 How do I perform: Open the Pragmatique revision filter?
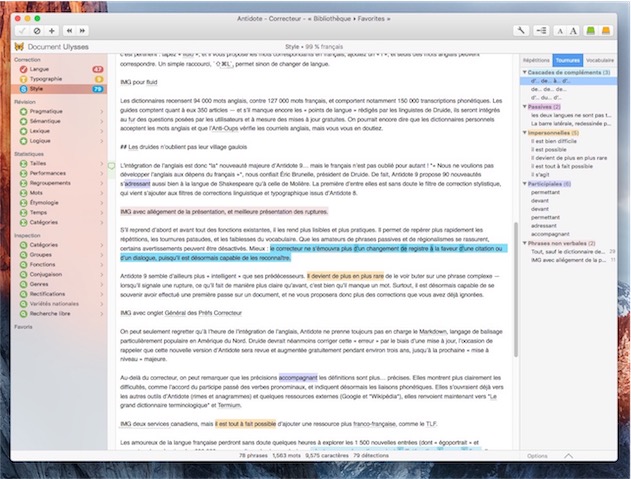click(x=60, y=111)
